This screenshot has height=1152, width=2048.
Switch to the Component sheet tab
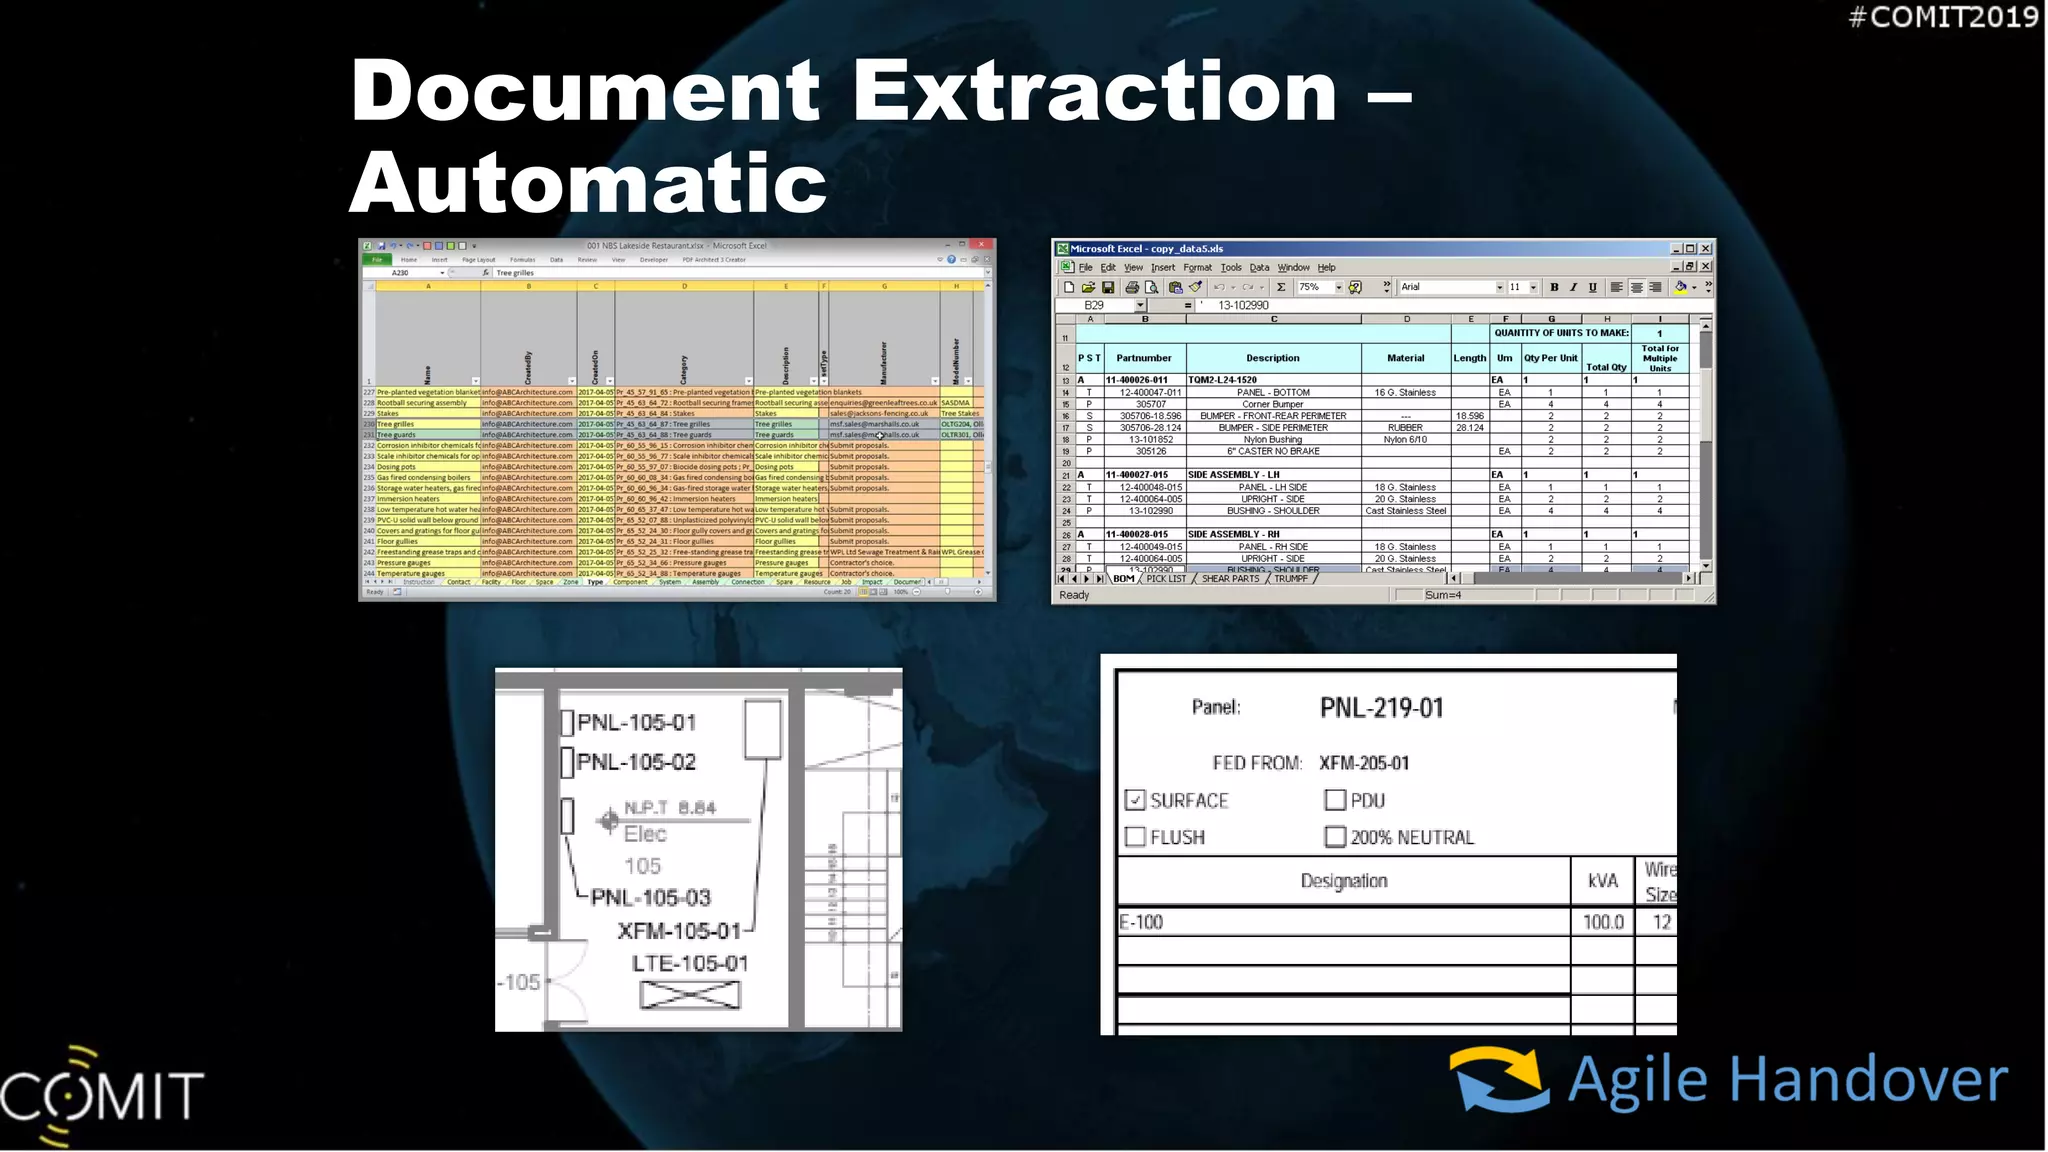point(630,582)
